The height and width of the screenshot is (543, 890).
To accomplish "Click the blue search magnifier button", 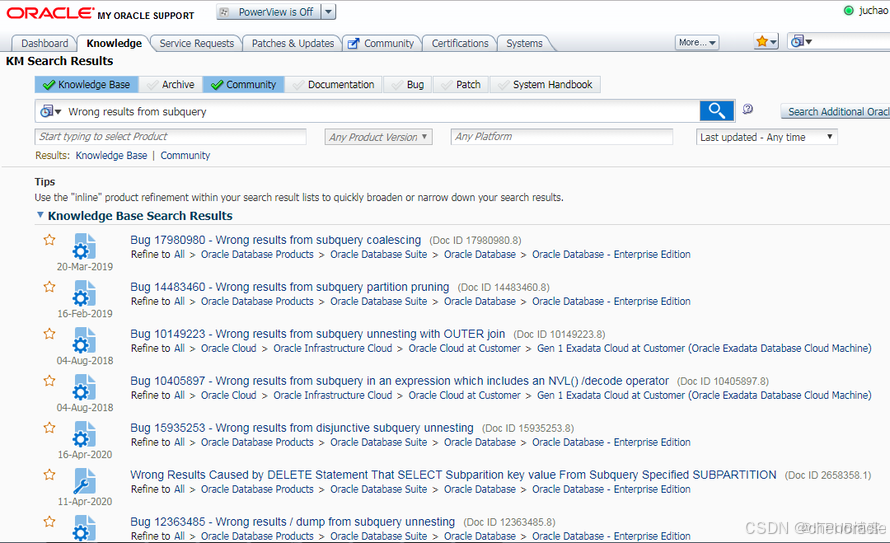I will point(717,111).
